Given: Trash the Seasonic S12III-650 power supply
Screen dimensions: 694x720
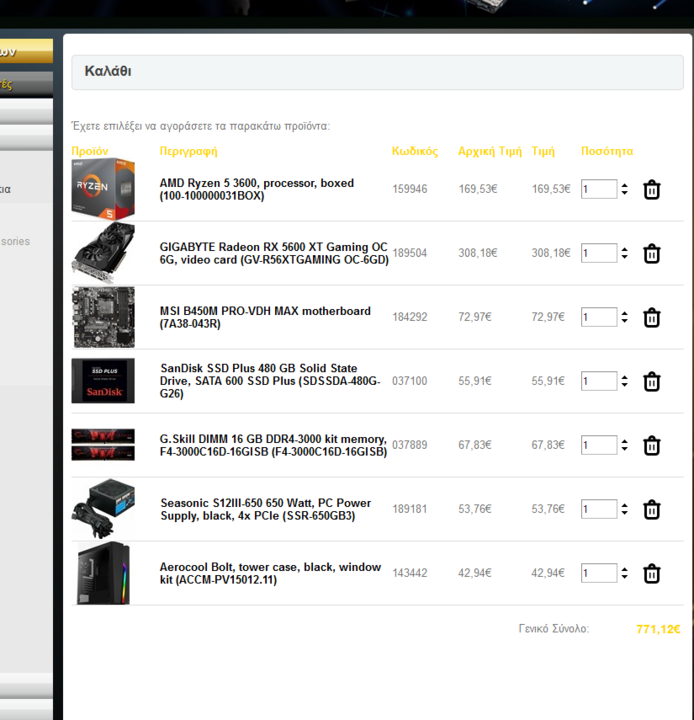Looking at the screenshot, I should (x=651, y=509).
